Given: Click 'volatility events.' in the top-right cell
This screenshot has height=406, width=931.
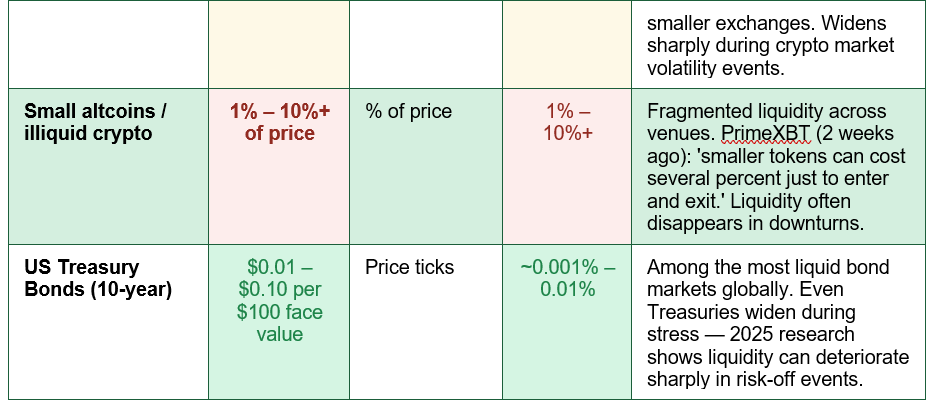Looking at the screenshot, I should [x=715, y=68].
